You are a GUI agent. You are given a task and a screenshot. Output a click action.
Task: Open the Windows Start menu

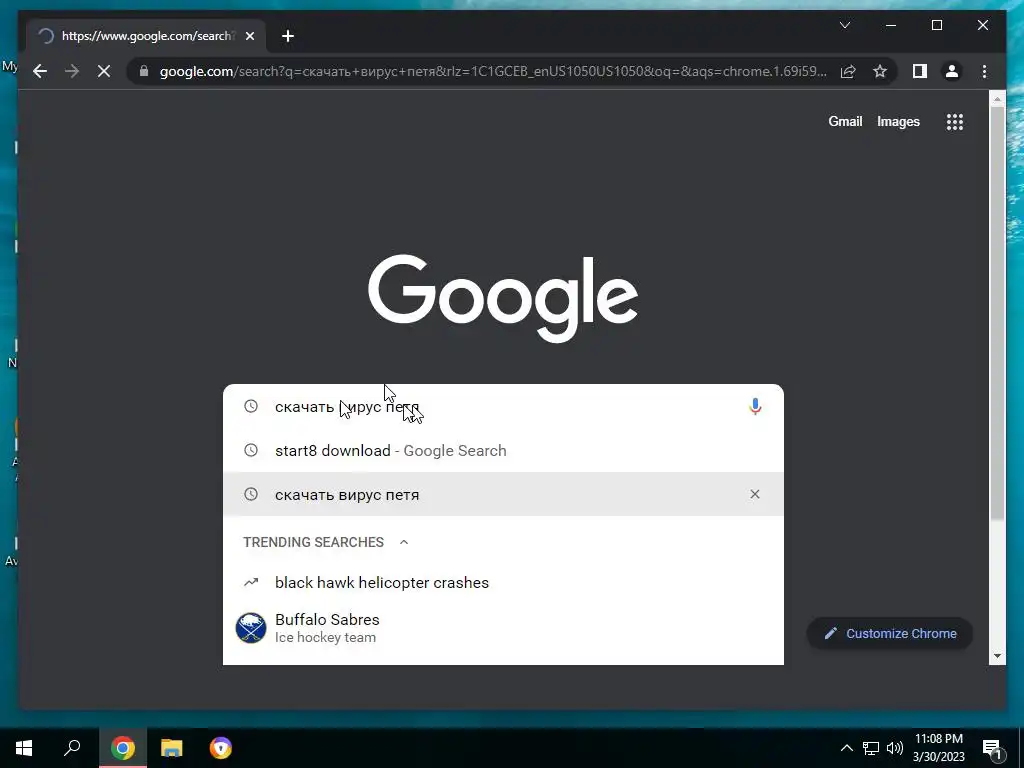[x=24, y=748]
